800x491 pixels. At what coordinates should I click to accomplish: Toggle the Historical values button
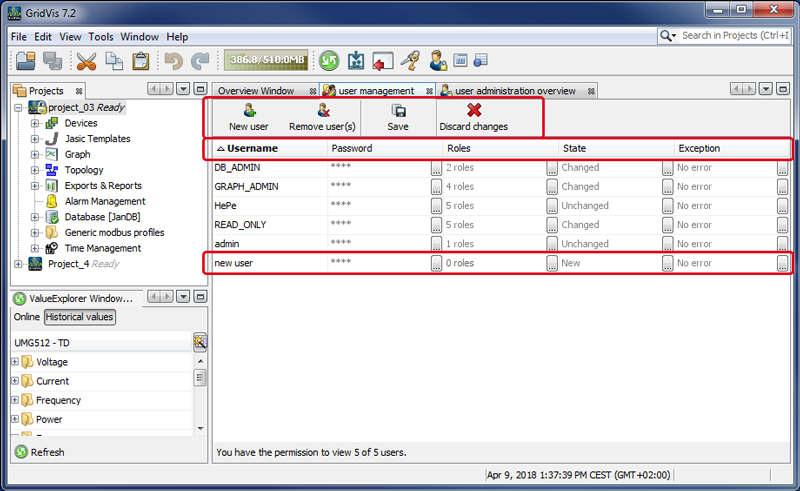click(79, 317)
